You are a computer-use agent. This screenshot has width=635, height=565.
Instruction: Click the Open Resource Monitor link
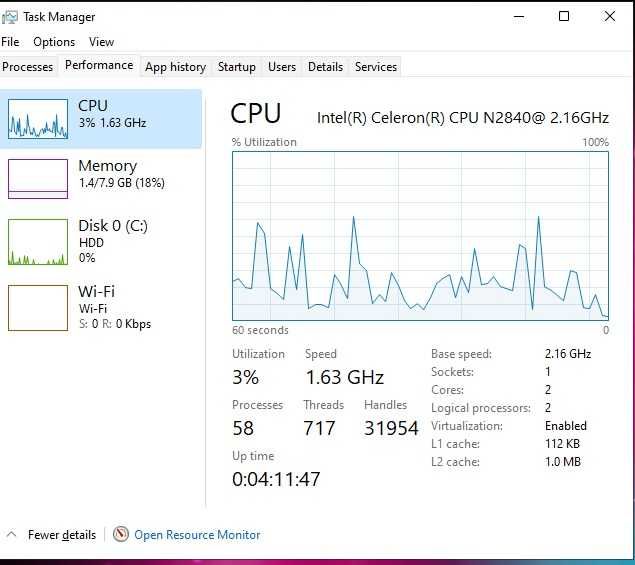click(197, 535)
